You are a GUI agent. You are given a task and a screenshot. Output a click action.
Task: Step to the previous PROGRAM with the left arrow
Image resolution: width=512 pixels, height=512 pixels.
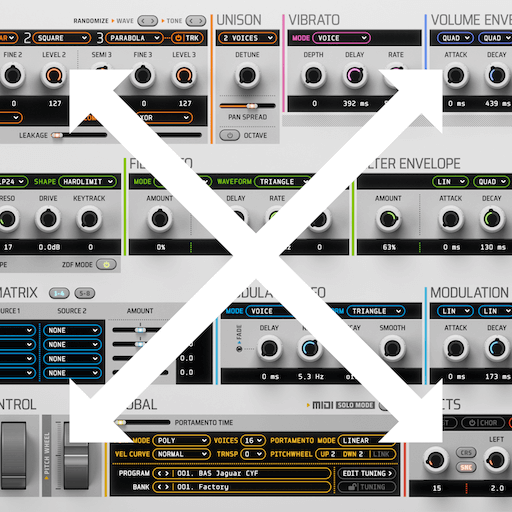160,473
